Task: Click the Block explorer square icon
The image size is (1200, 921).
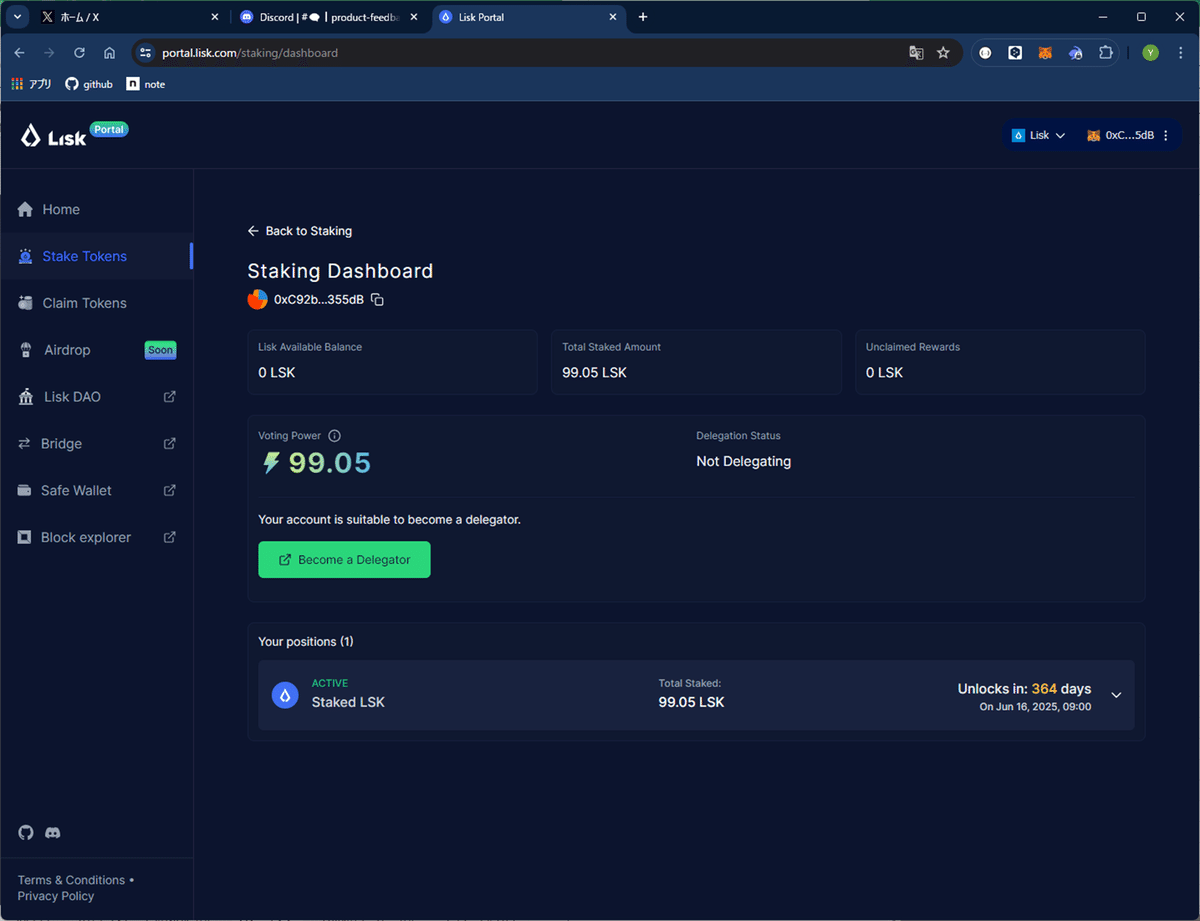Action: (x=24, y=537)
